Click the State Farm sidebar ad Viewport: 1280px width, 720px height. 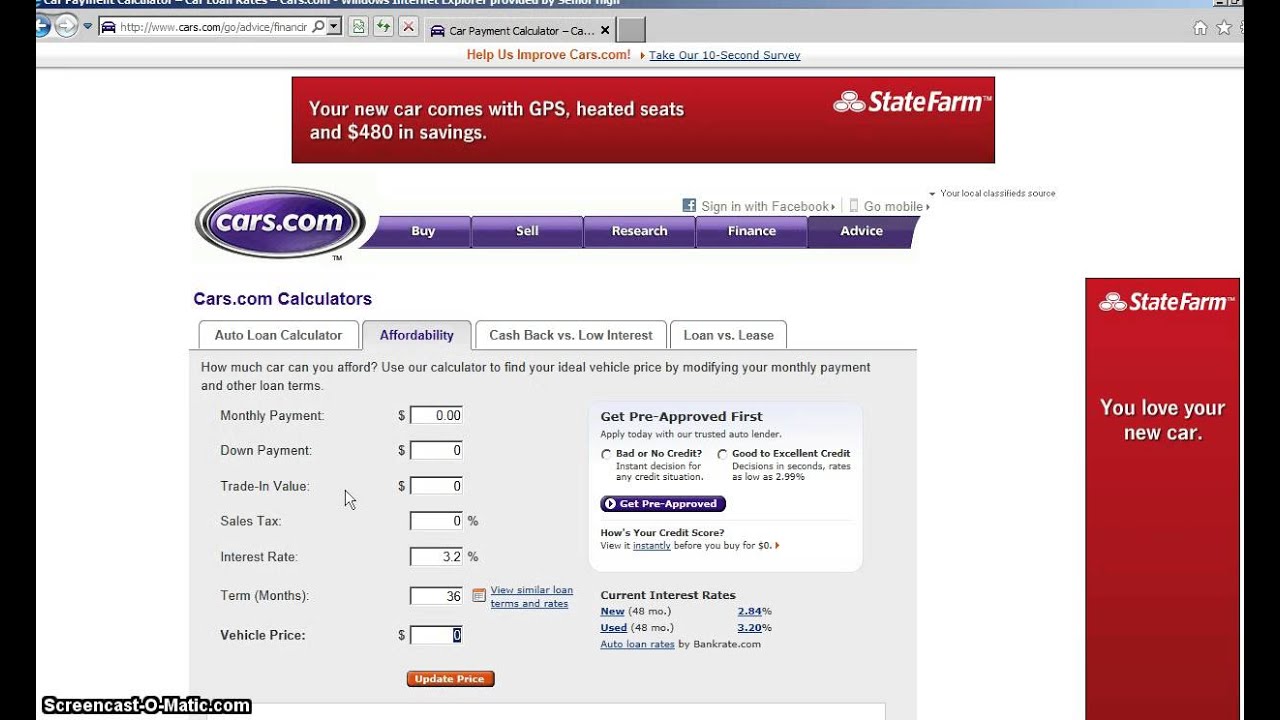(x=1162, y=499)
